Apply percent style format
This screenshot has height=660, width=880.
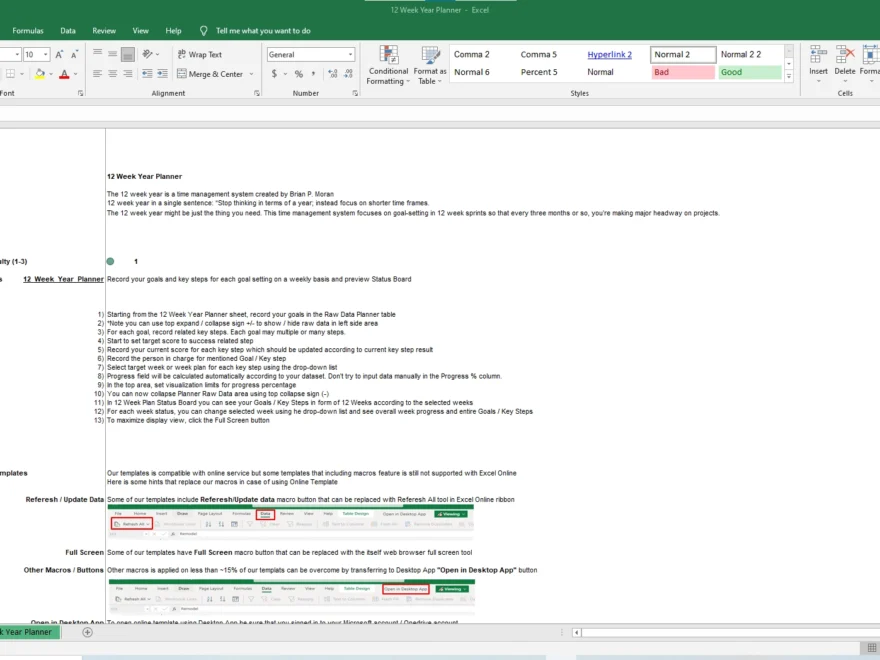pyautogui.click(x=298, y=74)
